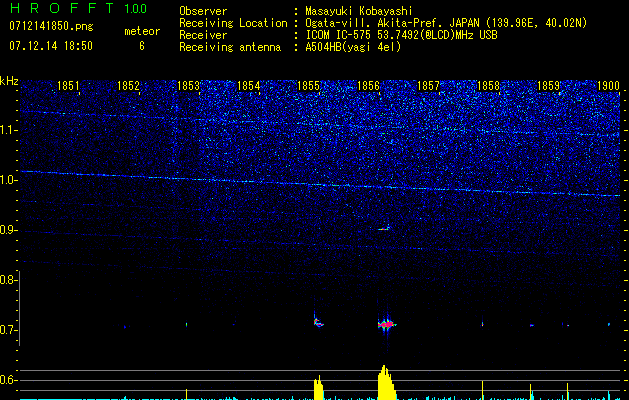Viewport: 629px width, 400px height.
Task: Click the 'Receiving Location' label
Action: 233,23
